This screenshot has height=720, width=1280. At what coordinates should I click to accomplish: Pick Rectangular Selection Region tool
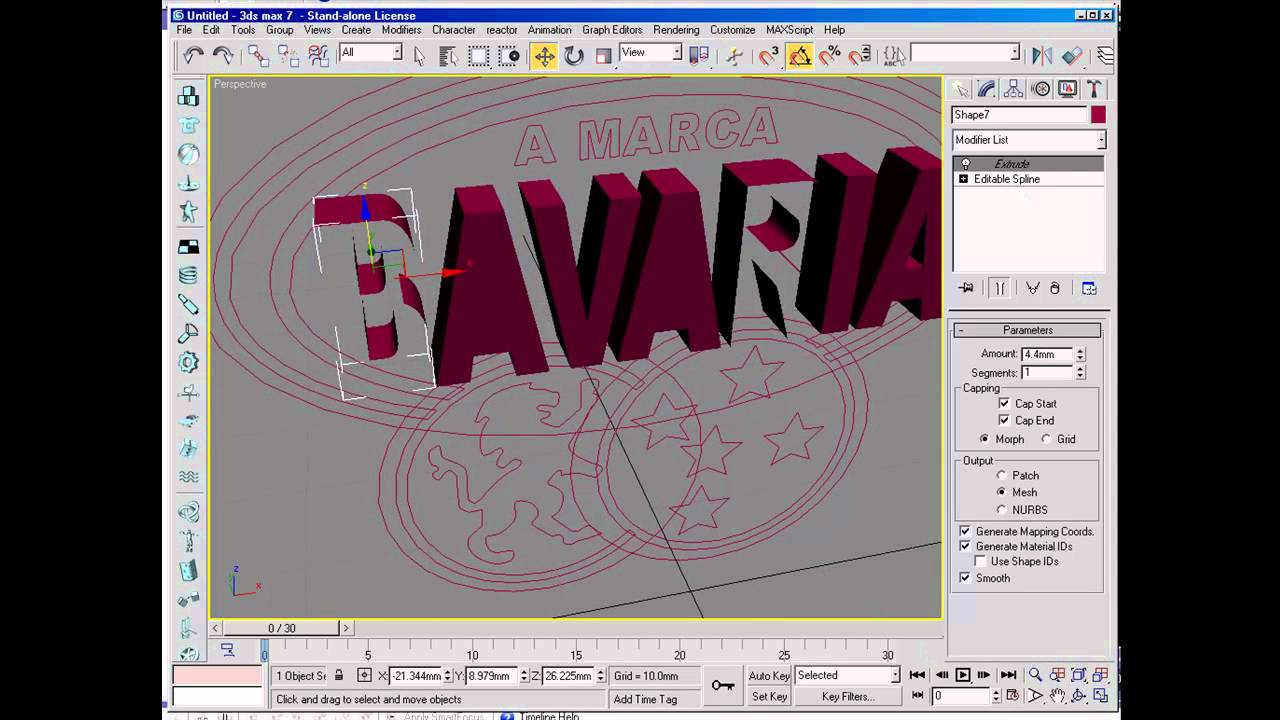[x=479, y=56]
